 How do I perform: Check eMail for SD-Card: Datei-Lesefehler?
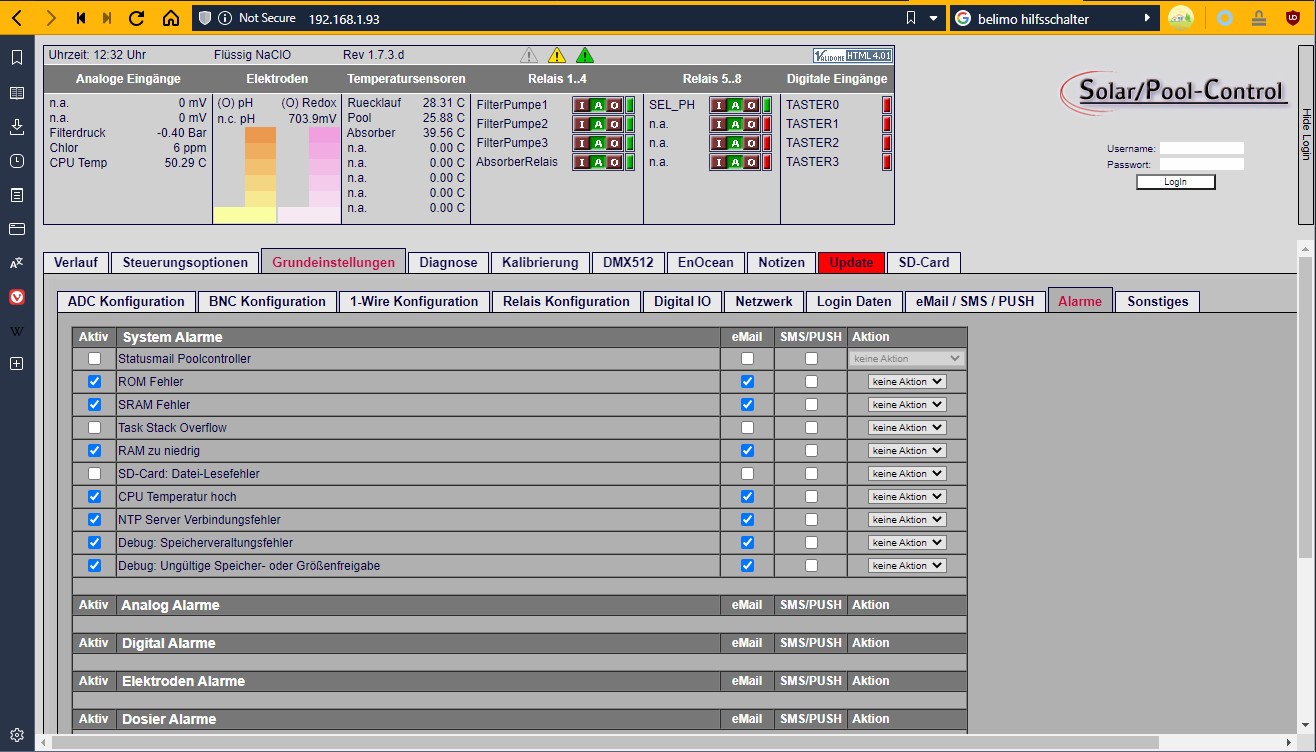[747, 473]
